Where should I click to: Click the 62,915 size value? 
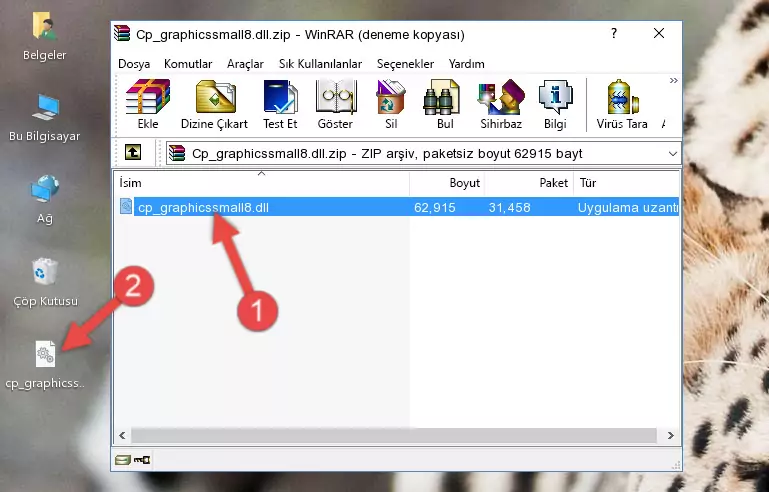click(x=435, y=207)
